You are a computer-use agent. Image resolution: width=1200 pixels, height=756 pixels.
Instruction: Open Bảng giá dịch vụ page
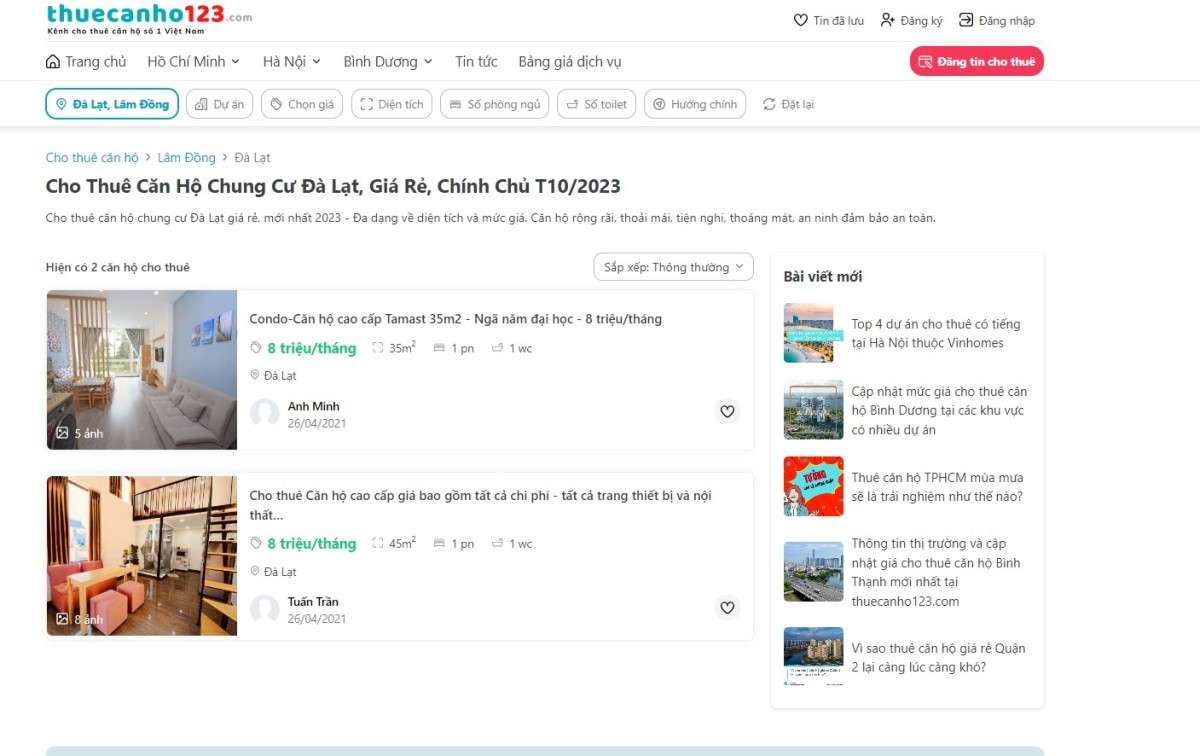(x=569, y=62)
